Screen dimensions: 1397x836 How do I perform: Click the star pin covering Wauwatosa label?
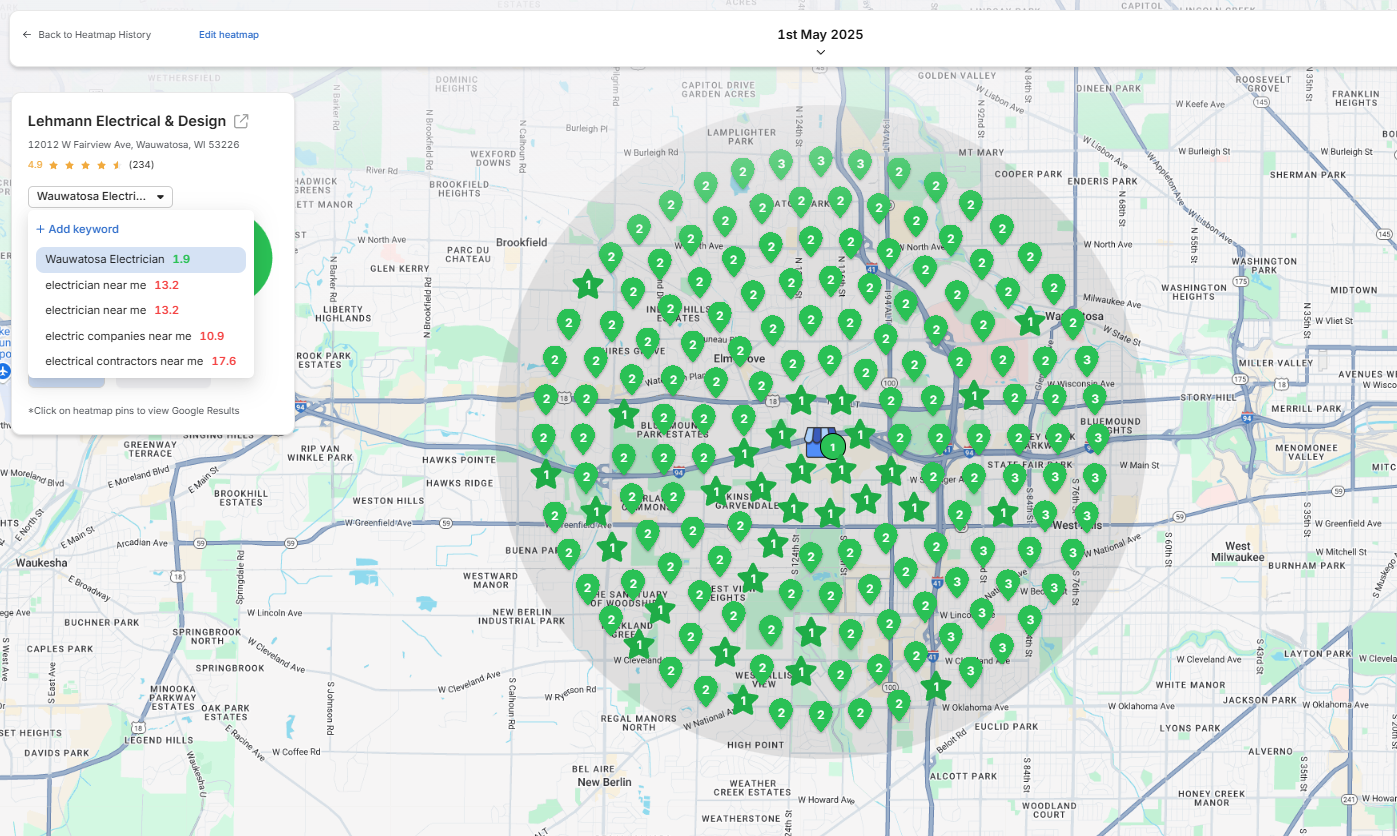pyautogui.click(x=1029, y=322)
